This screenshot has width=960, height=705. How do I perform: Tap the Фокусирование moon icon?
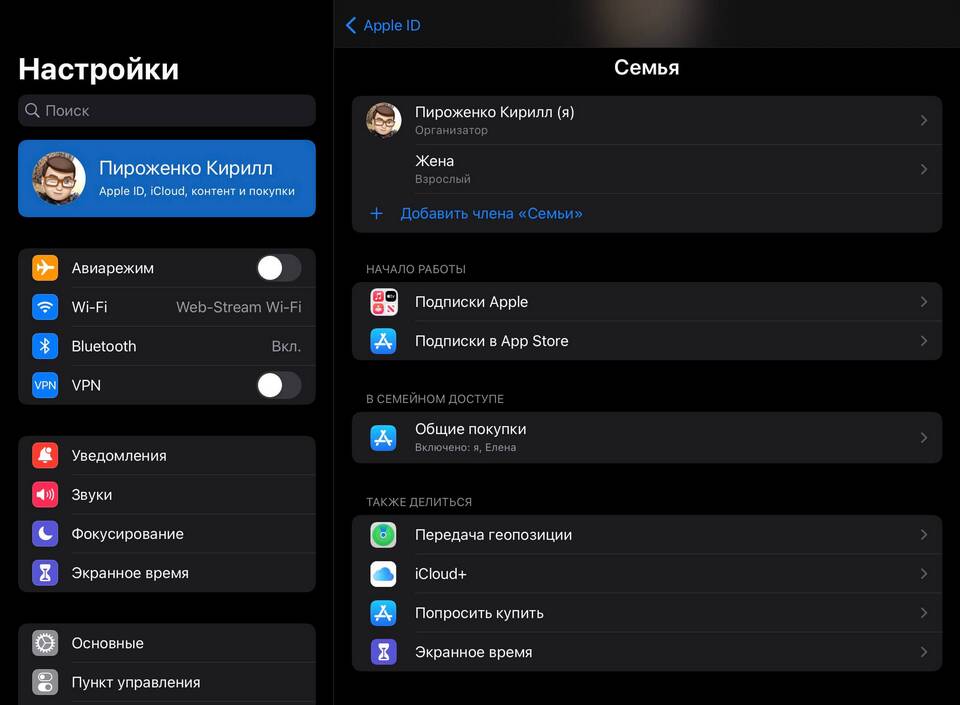[x=45, y=534]
